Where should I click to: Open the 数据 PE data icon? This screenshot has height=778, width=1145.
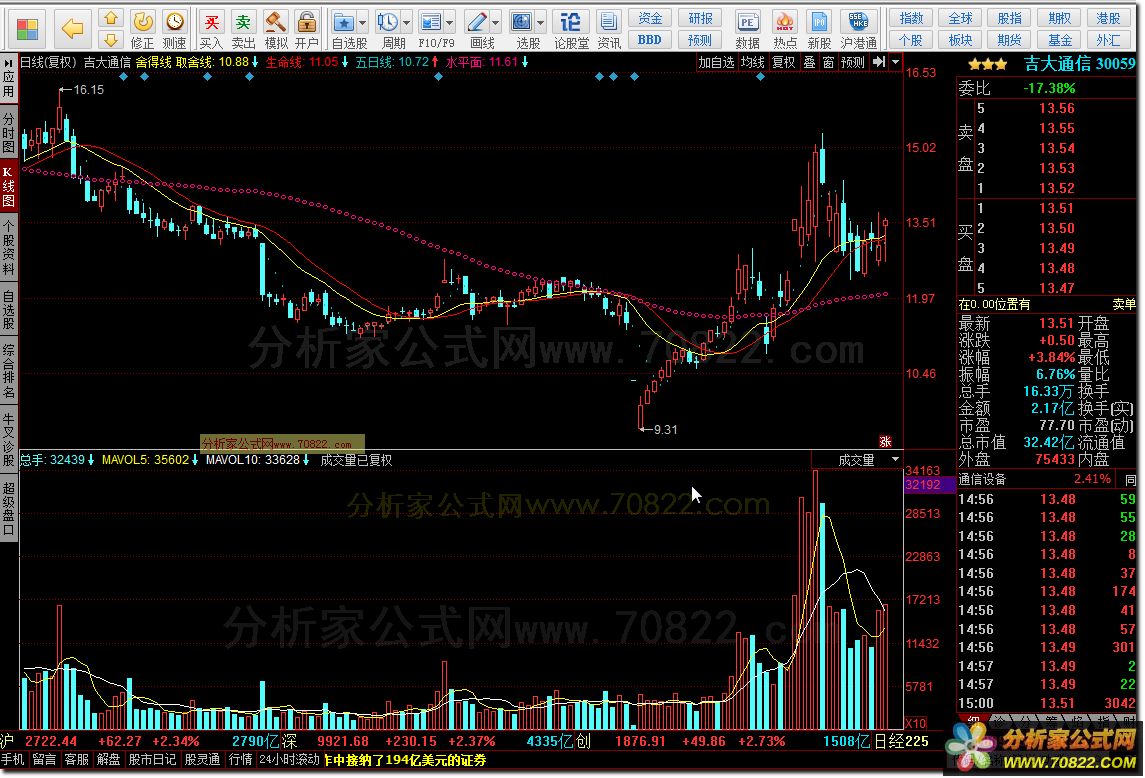point(747,30)
